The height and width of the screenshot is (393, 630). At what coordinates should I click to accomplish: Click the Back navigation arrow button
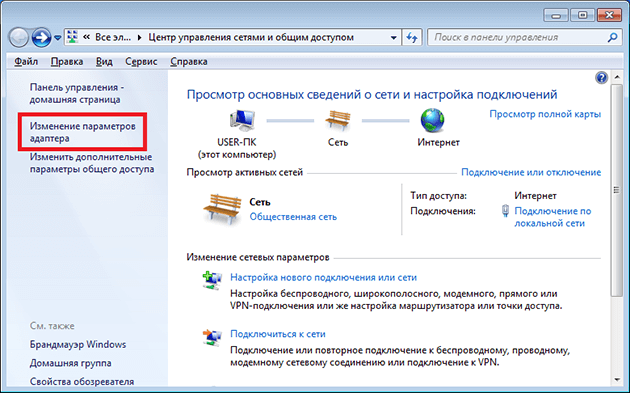point(18,38)
